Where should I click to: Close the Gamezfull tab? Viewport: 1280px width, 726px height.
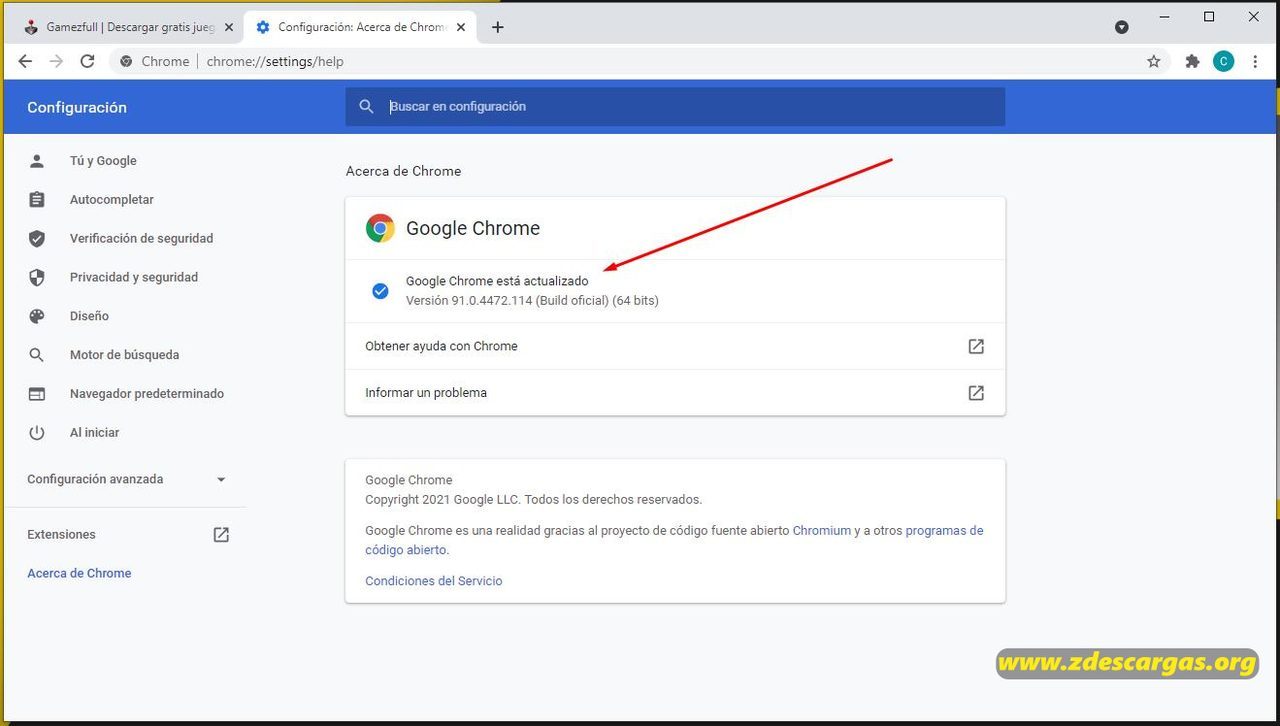coord(228,27)
